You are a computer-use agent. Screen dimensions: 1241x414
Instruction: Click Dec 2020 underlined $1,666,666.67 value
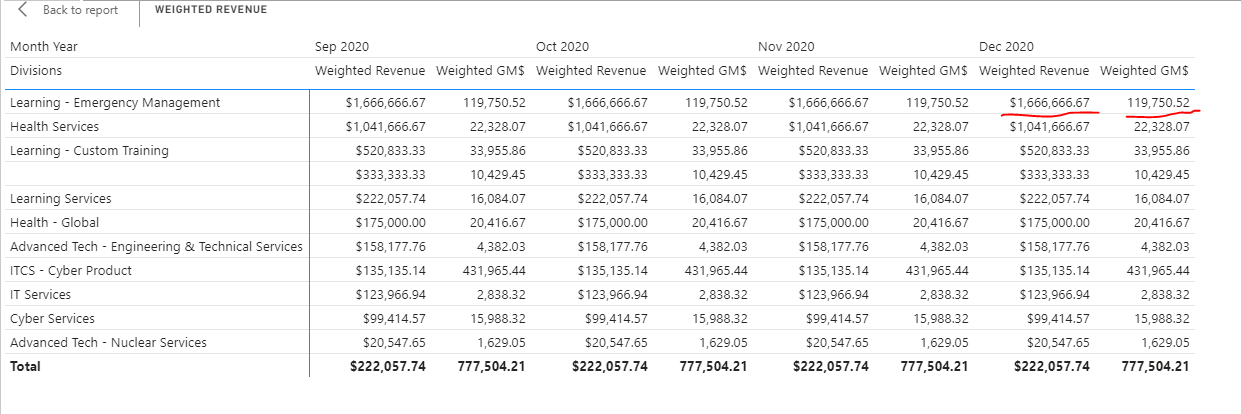(1049, 103)
